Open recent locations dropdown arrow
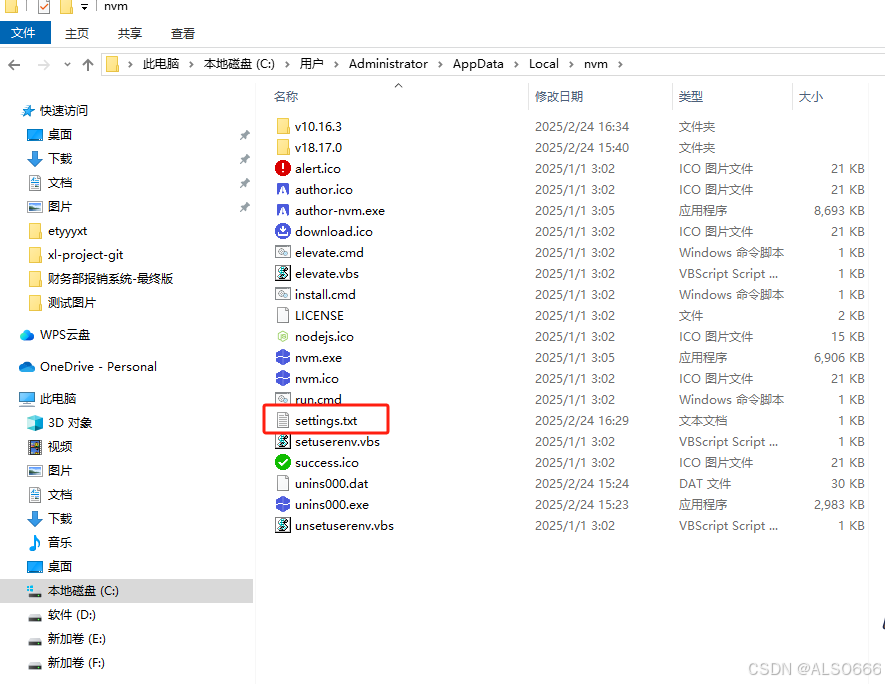 tap(67, 65)
